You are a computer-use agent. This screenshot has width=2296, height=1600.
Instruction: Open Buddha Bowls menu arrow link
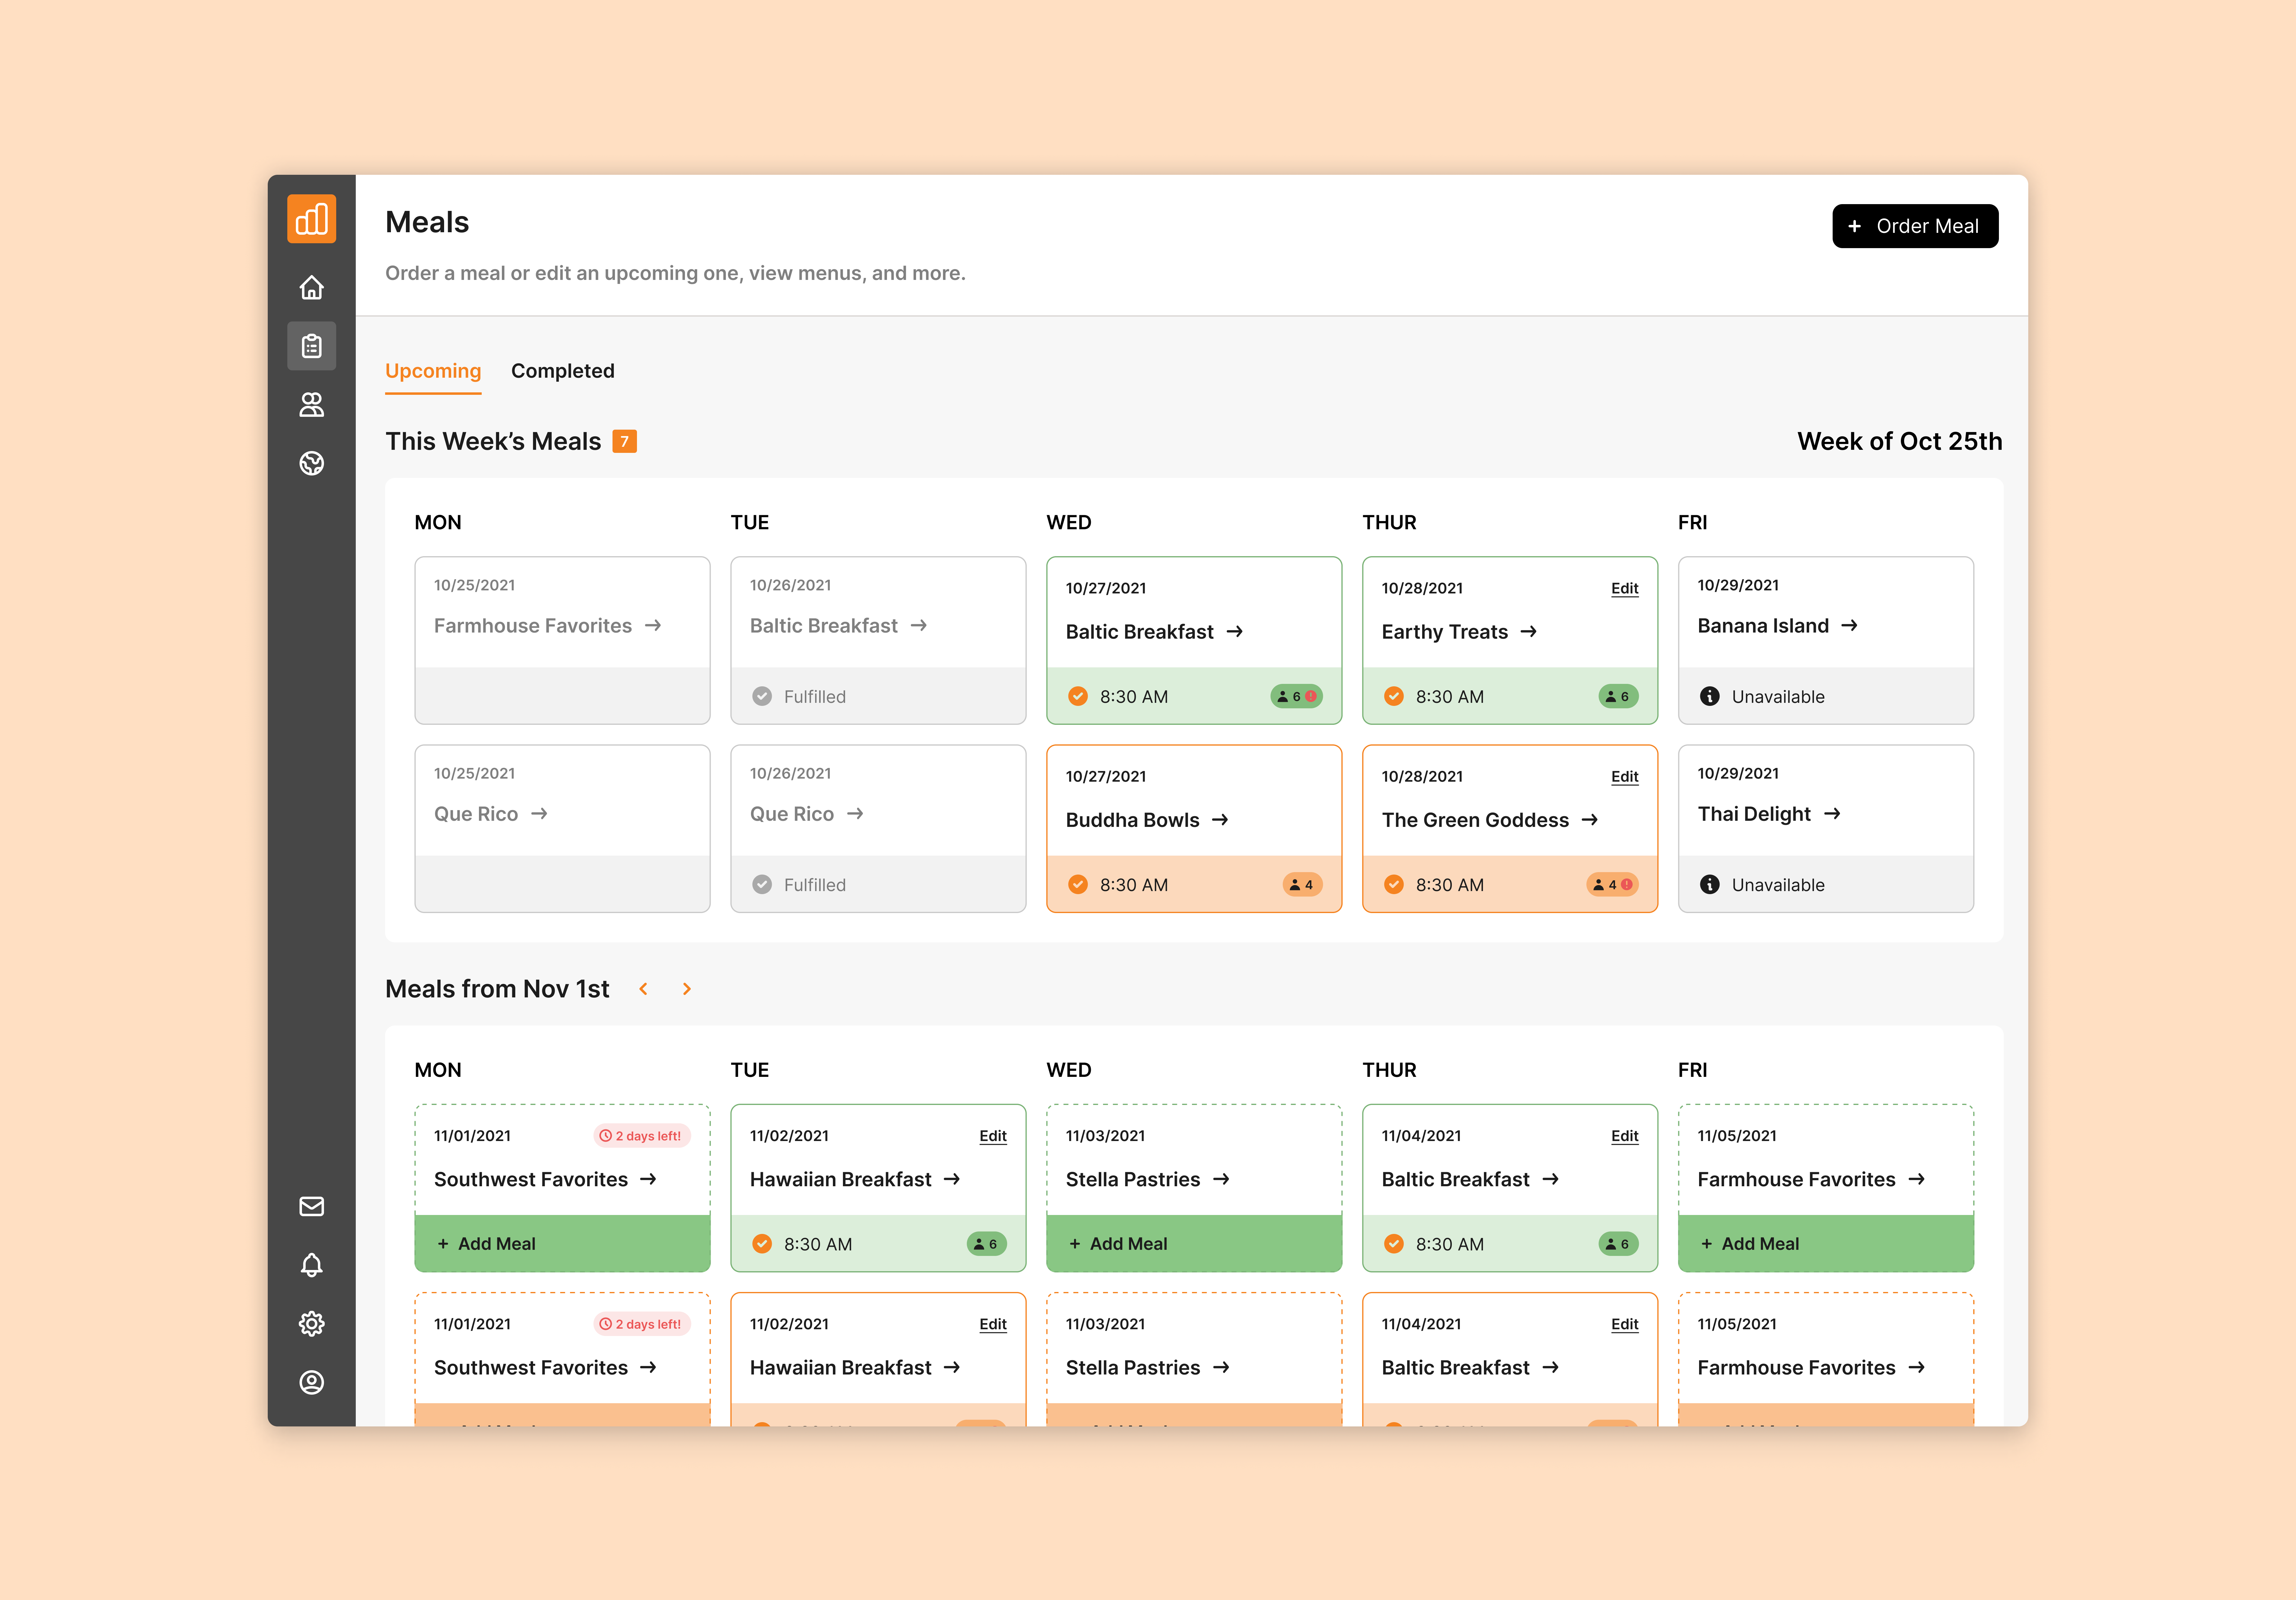pos(1220,820)
